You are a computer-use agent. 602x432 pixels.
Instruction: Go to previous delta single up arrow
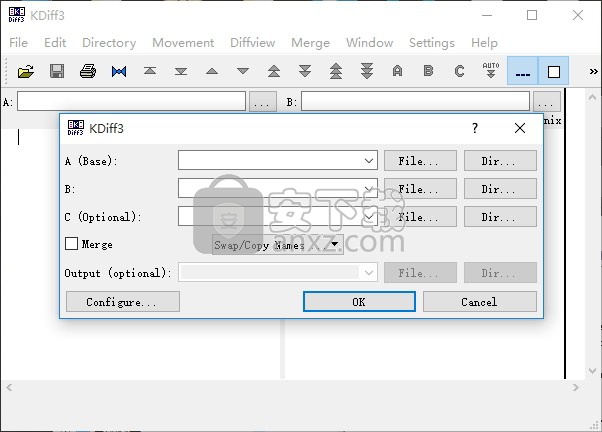point(212,71)
